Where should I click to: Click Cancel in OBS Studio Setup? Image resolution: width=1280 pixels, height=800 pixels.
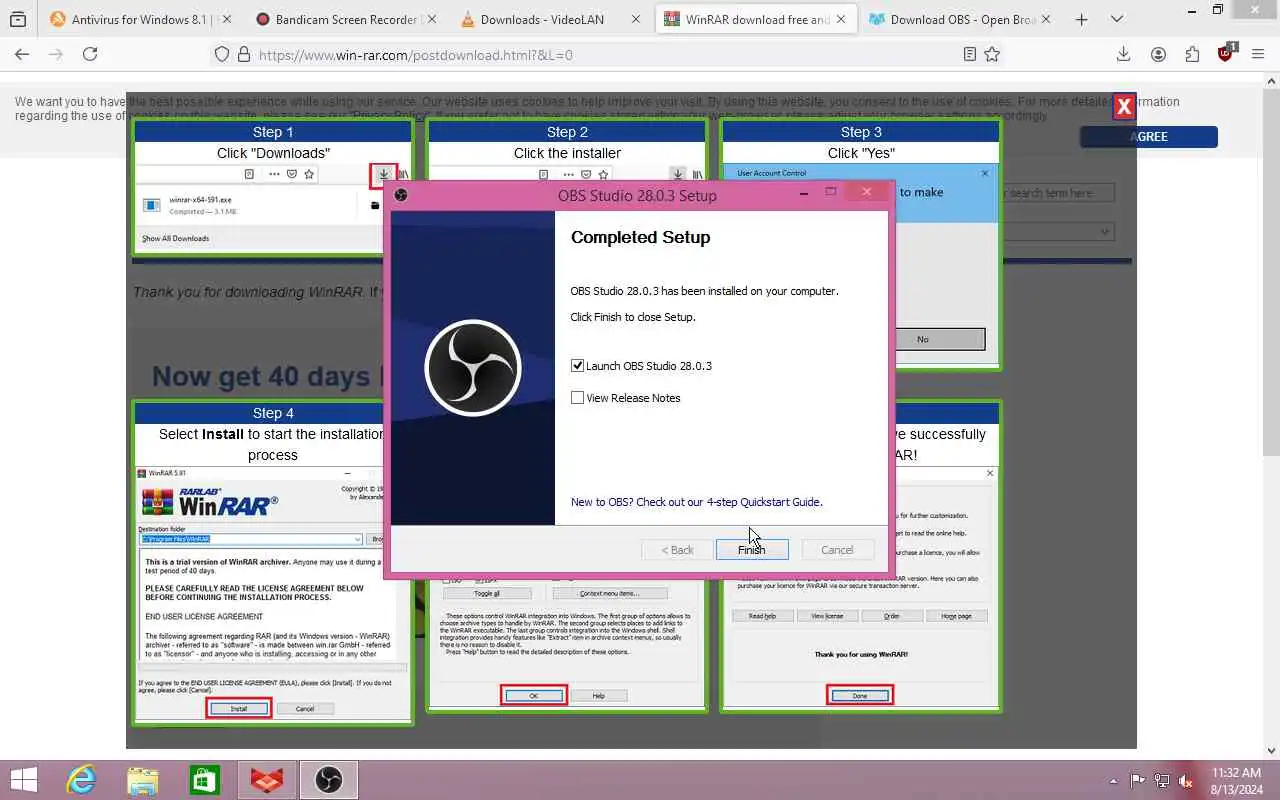point(837,550)
